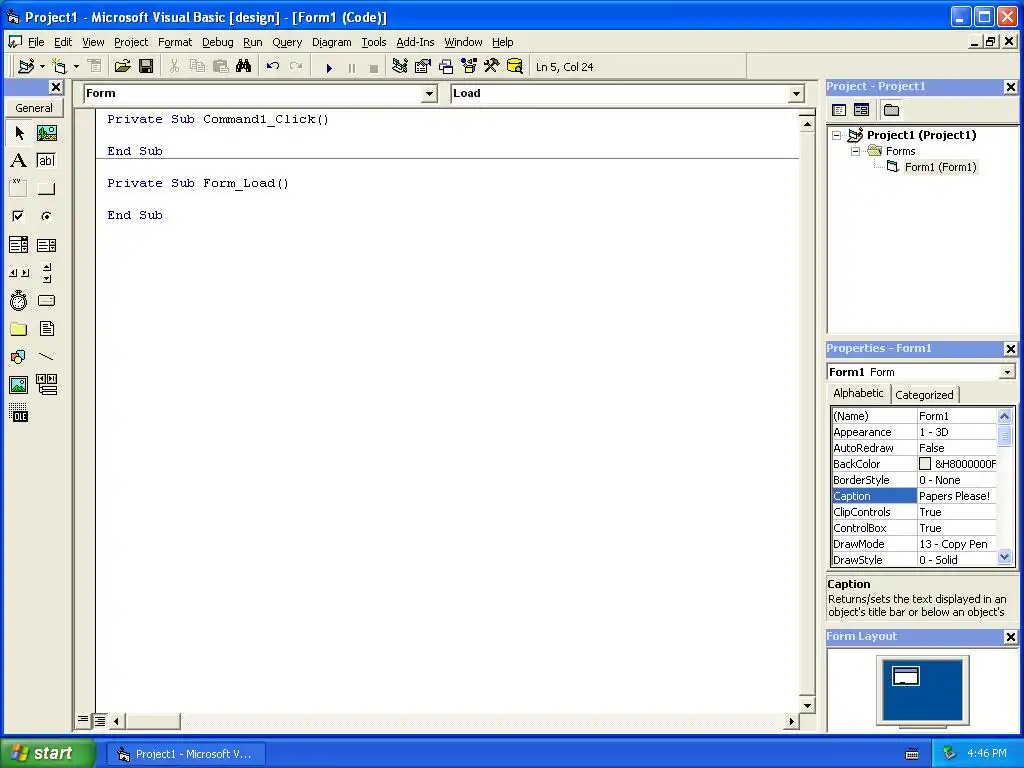
Task: Click the Break pause icon in the toolbar
Action: tap(351, 67)
